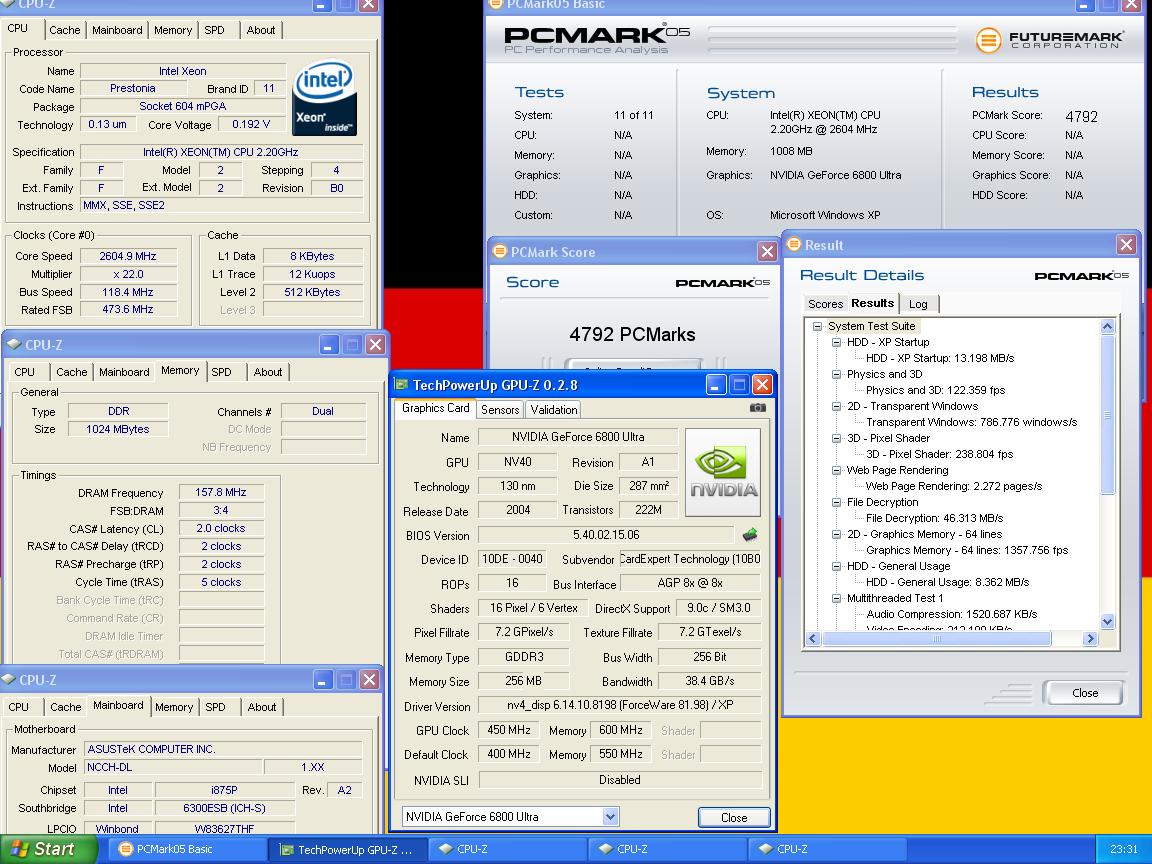Close the PCMark Score window
The height and width of the screenshot is (864, 1152).
click(x=767, y=252)
